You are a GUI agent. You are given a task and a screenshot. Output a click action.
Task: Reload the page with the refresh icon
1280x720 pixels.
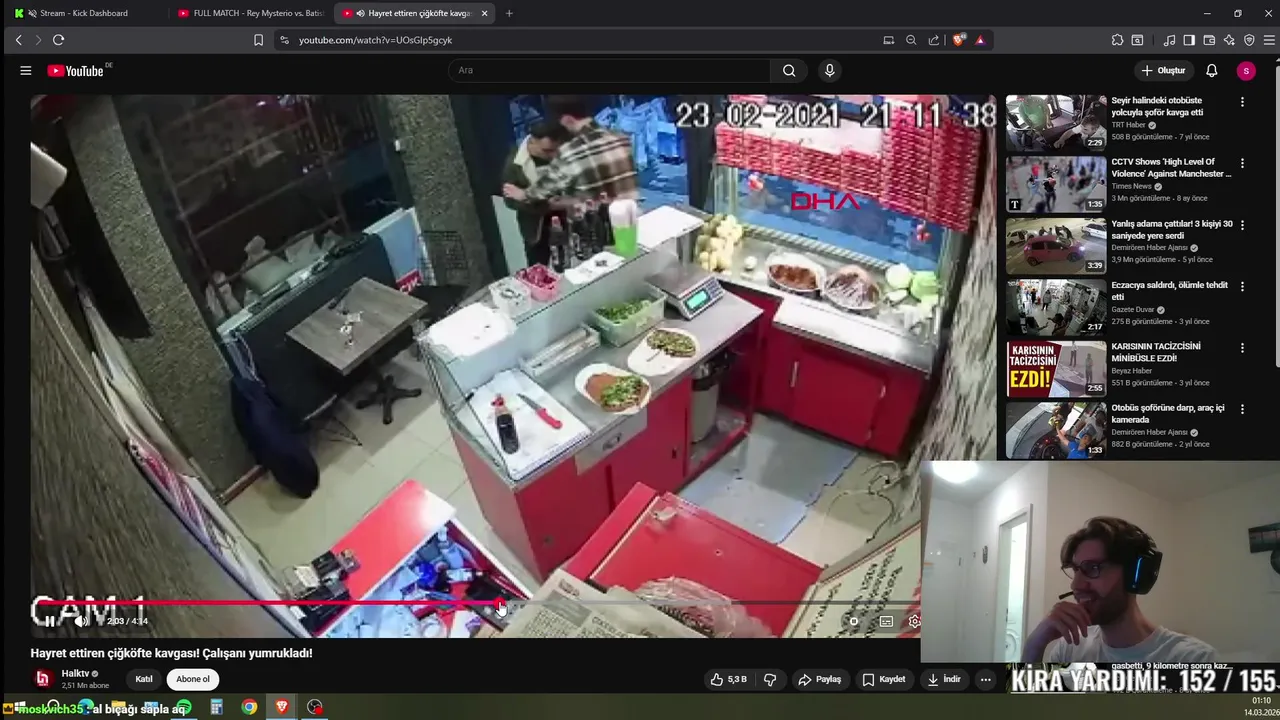pos(58,40)
